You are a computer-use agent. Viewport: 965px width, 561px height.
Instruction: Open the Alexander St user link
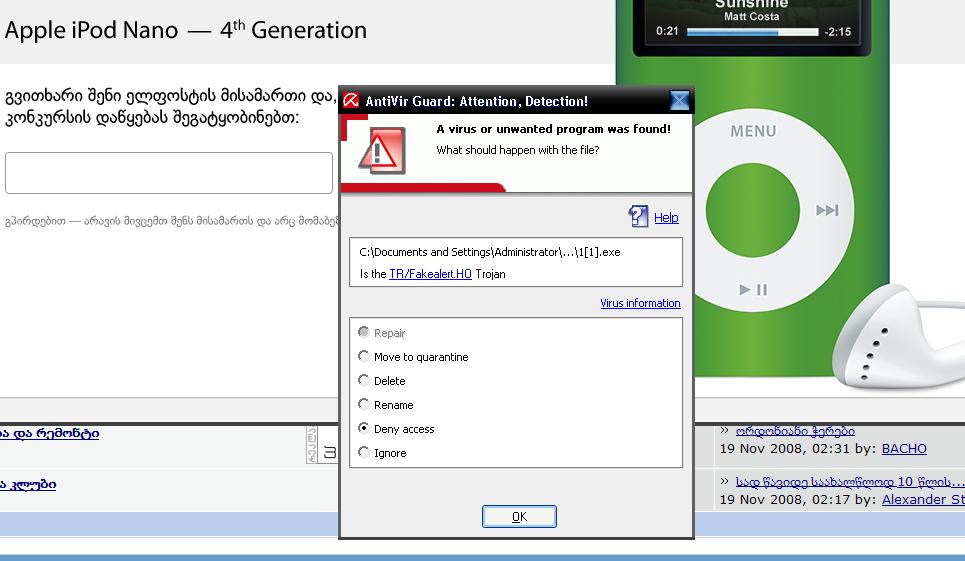pyautogui.click(x=923, y=499)
